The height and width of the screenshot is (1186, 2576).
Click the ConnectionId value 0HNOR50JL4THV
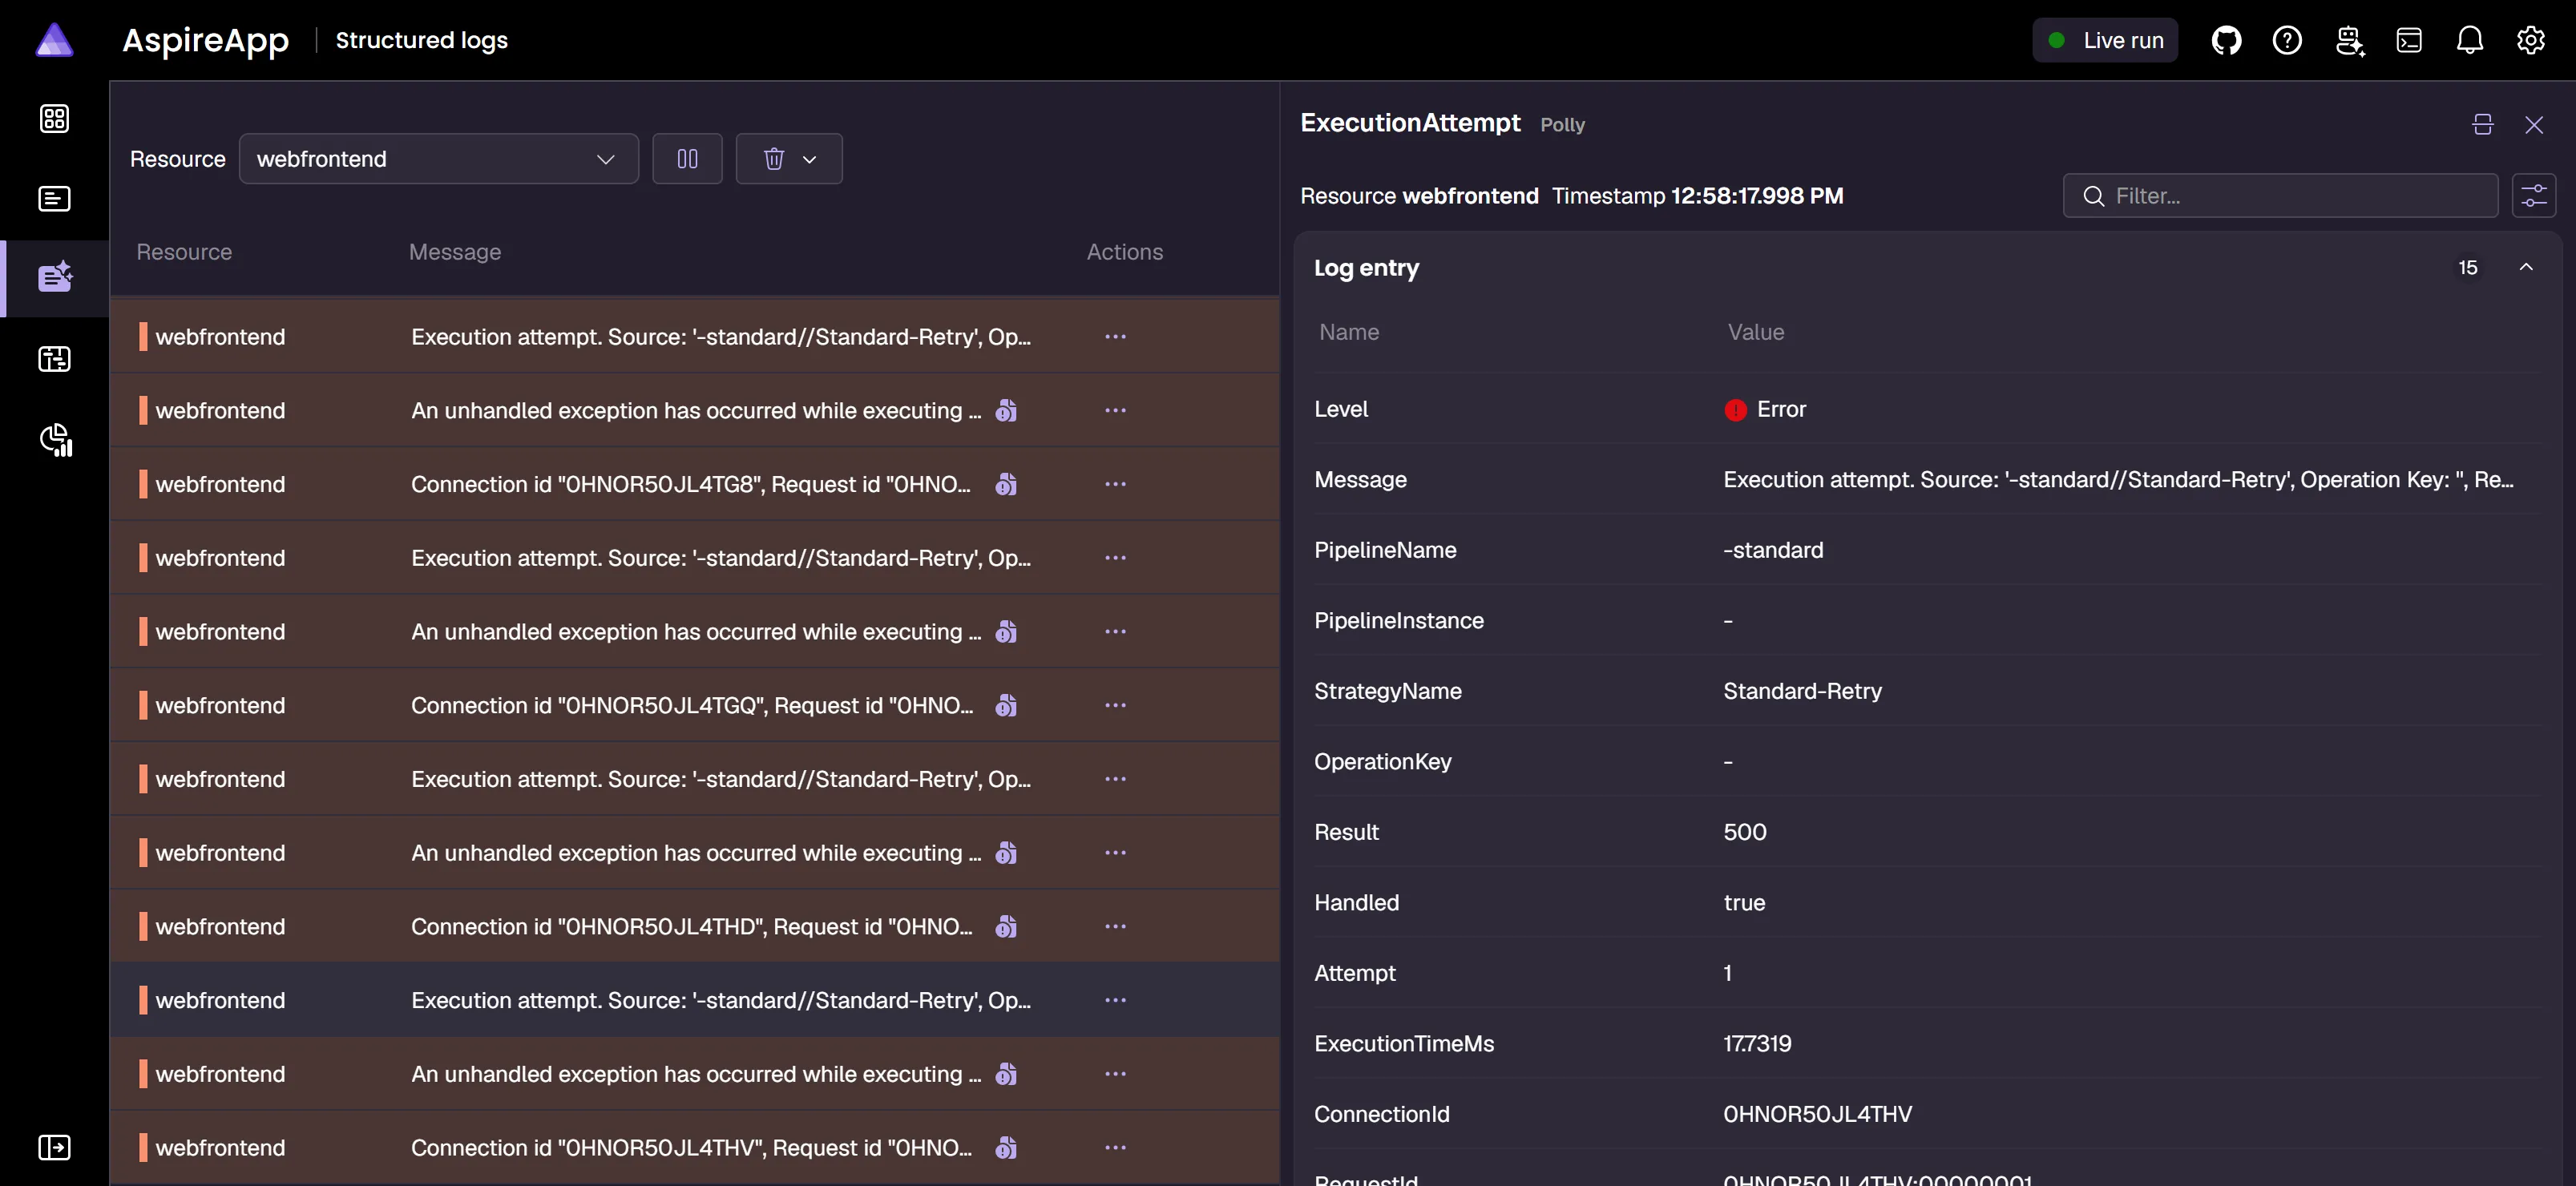click(1817, 1114)
